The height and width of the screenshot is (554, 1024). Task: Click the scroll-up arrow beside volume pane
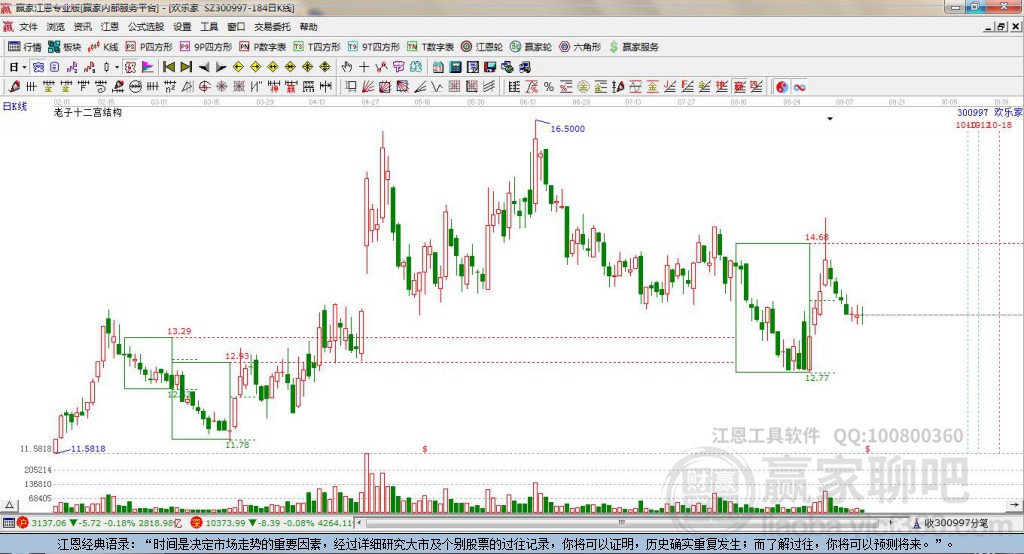(9, 505)
